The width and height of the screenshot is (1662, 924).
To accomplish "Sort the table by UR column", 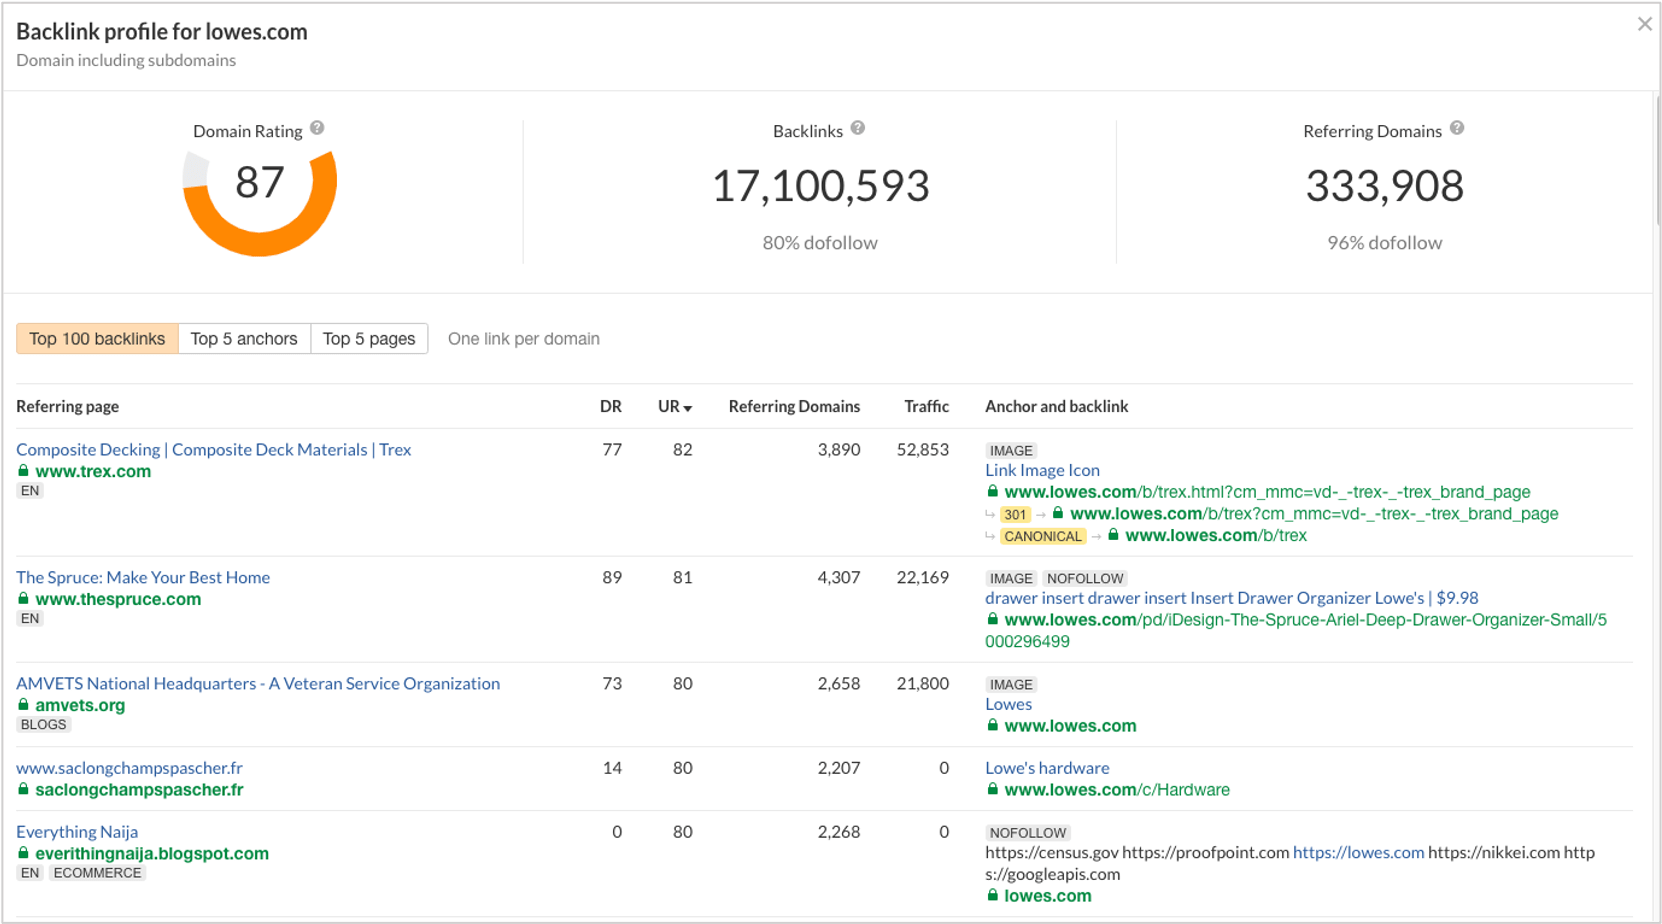I will click(x=675, y=406).
